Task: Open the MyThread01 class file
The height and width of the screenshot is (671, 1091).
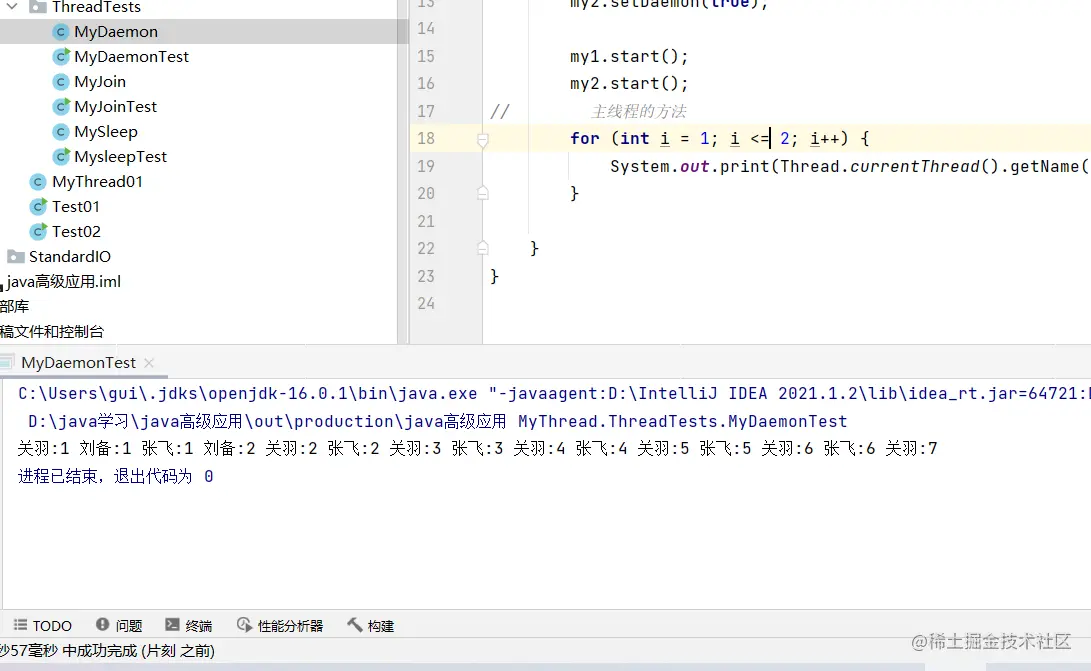Action: coord(97,182)
